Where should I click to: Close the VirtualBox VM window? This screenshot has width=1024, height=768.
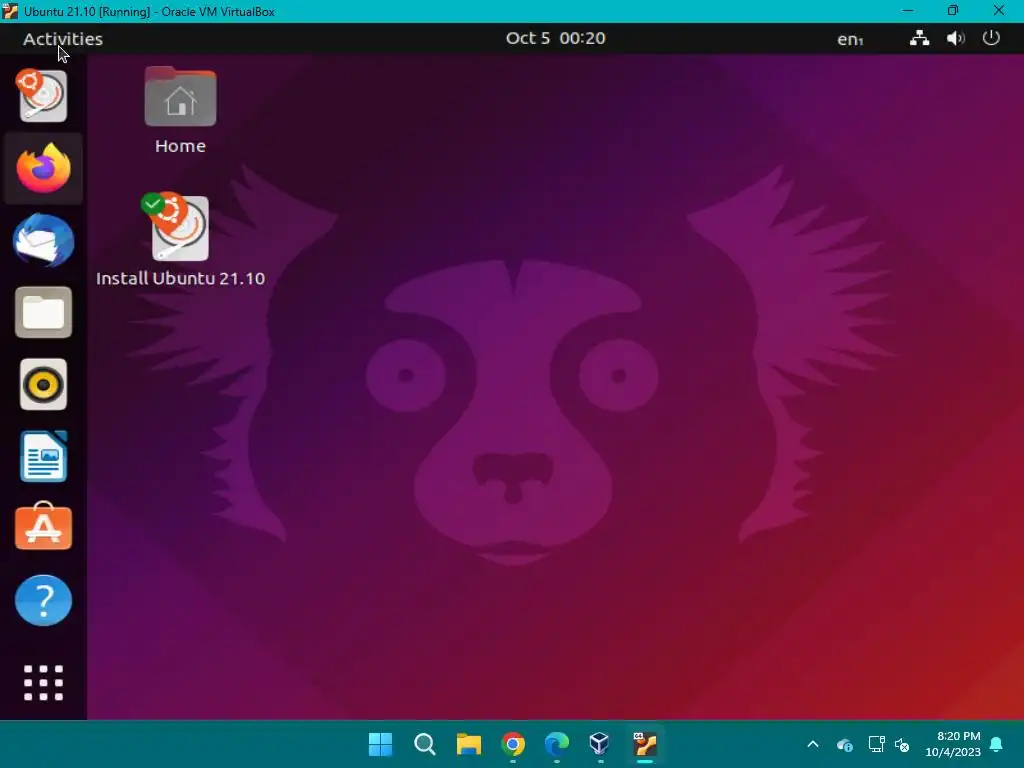point(999,10)
